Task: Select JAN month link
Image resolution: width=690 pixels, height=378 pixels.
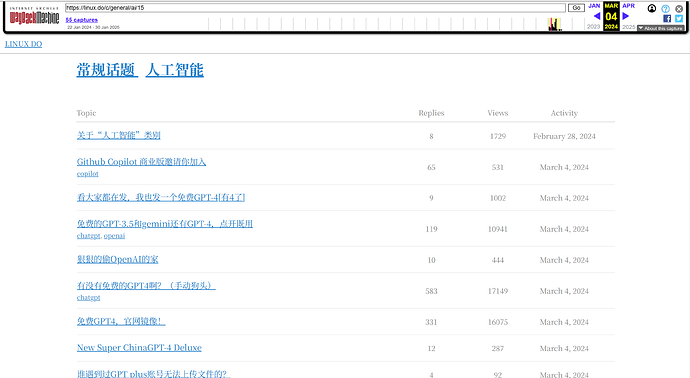Action: coord(594,6)
